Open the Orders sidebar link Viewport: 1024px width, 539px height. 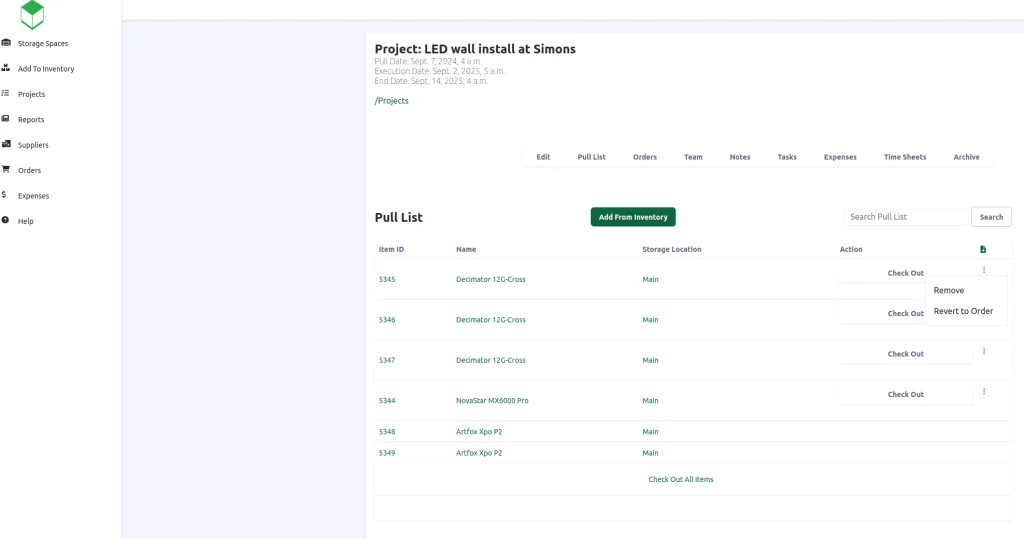[x=29, y=171]
